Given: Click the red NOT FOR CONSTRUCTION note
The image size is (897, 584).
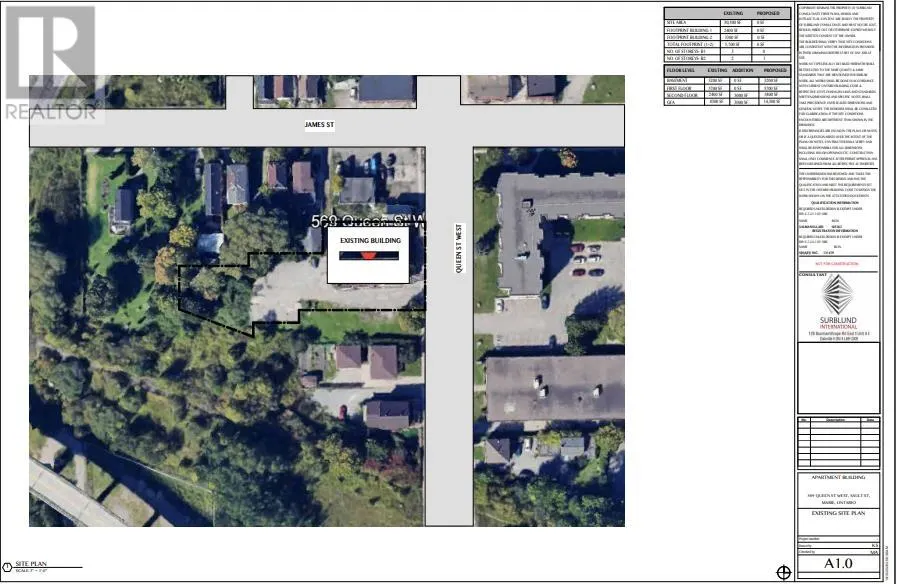Looking at the screenshot, I should tap(837, 264).
